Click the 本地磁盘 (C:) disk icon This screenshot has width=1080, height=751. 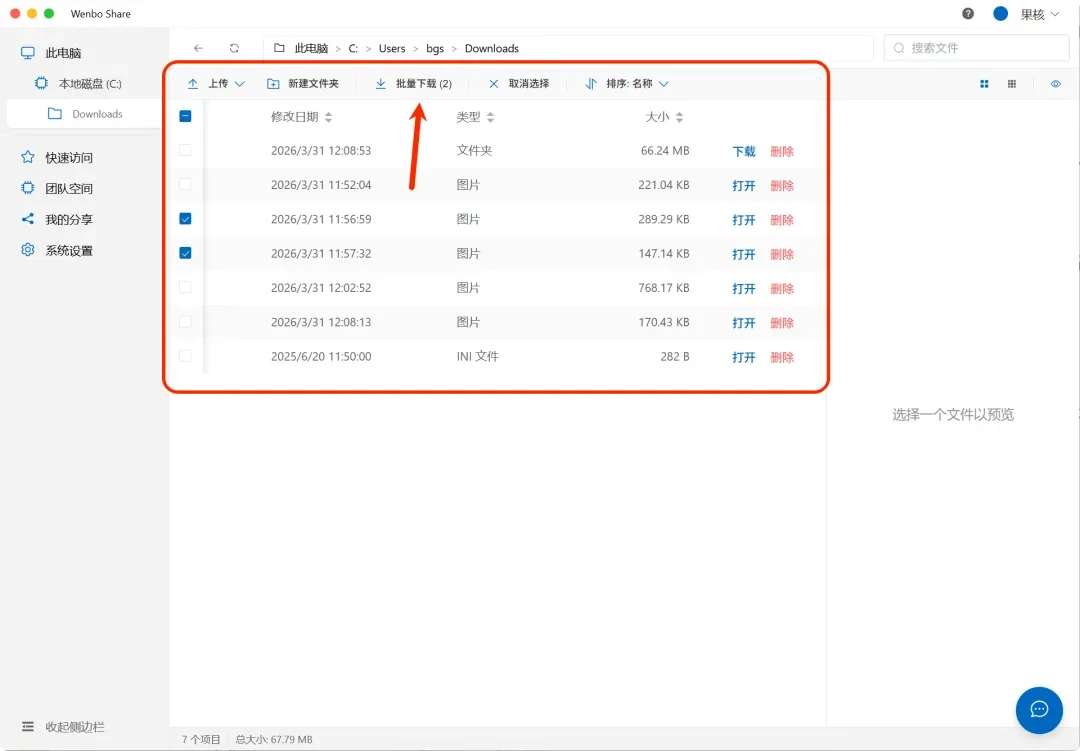pos(41,83)
